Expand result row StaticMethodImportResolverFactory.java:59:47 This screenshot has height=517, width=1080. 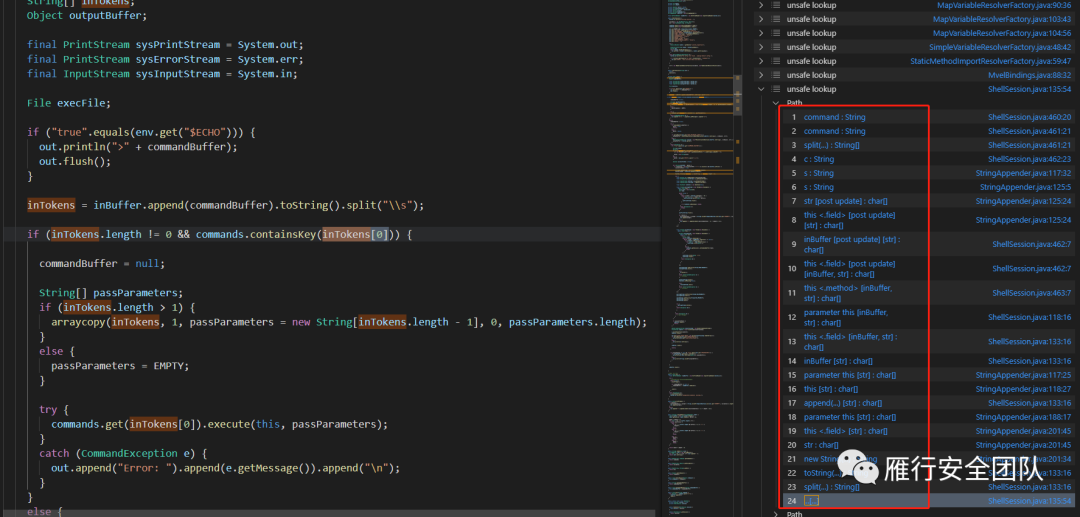(760, 61)
